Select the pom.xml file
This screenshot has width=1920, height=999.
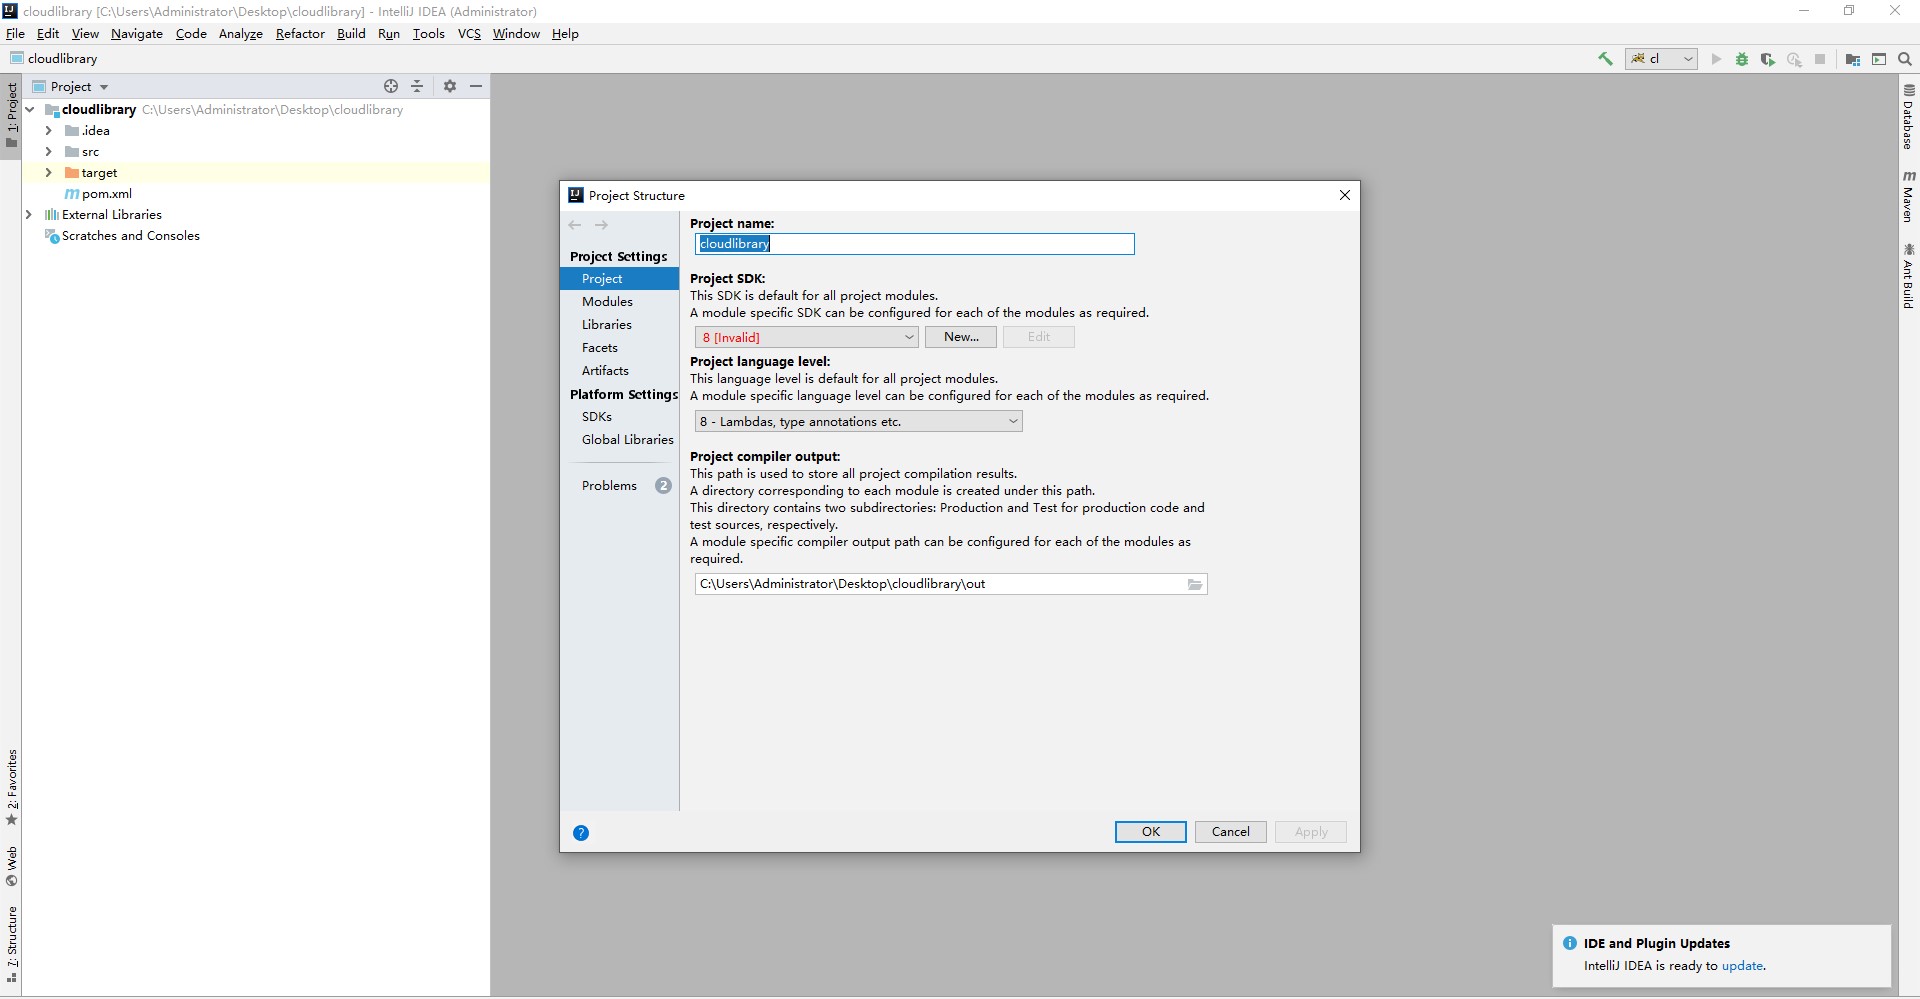[x=98, y=193]
